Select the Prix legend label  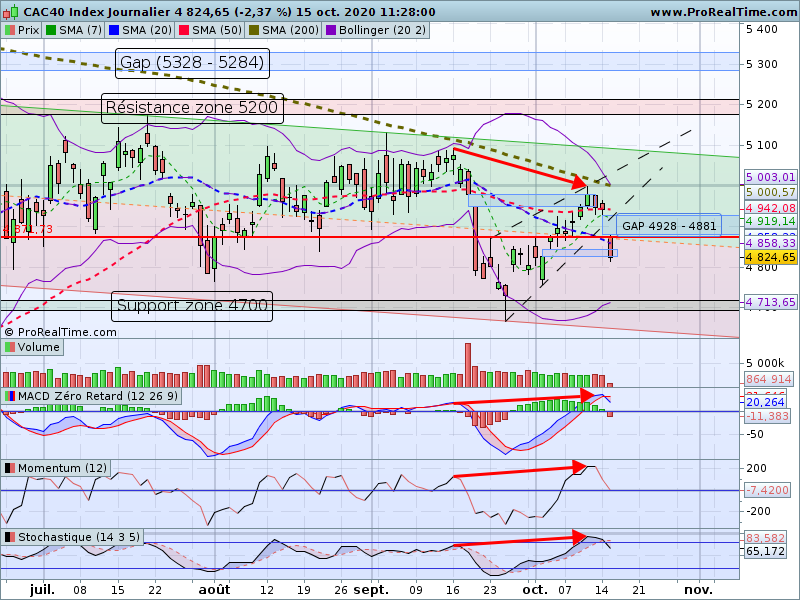29,30
